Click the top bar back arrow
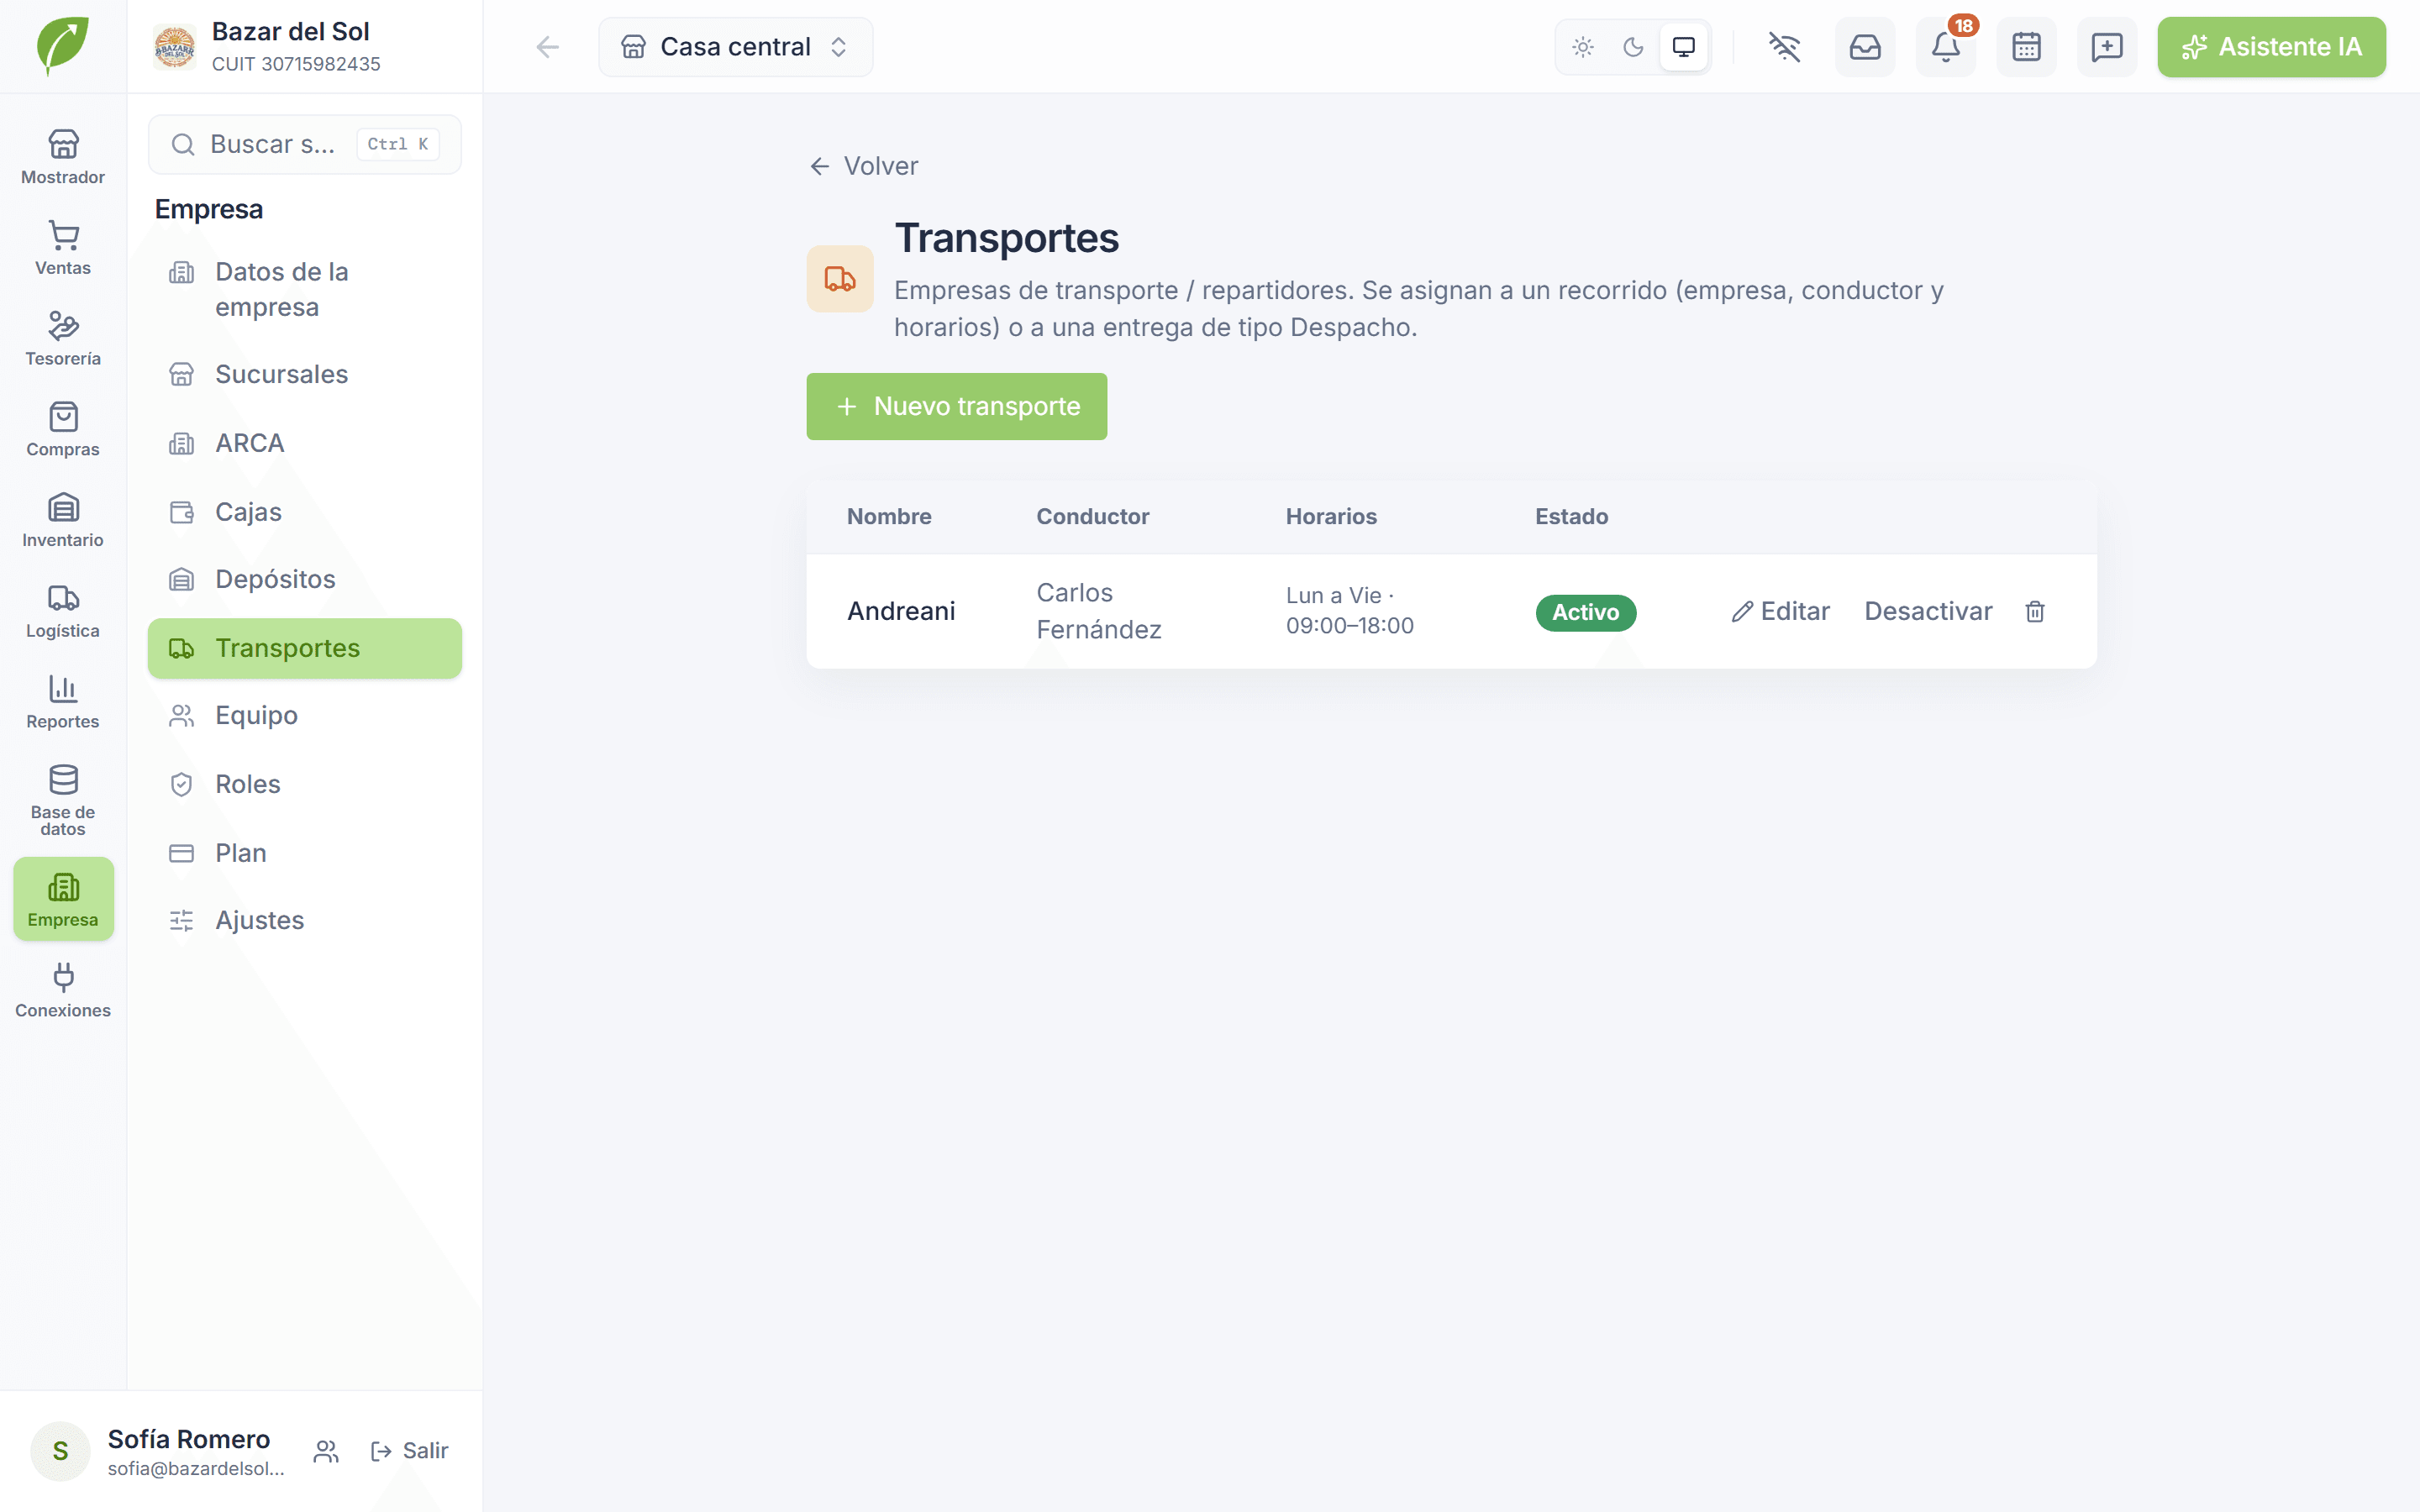Screen dimensions: 2420x1512 pyautogui.click(x=547, y=47)
